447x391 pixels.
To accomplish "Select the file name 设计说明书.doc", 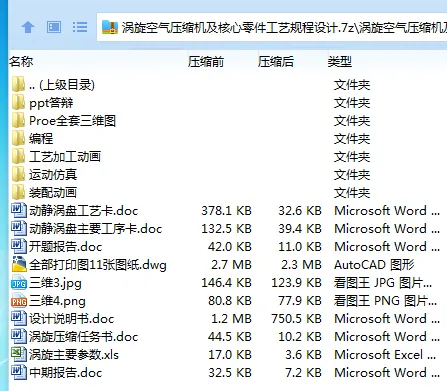I will 71,319.
